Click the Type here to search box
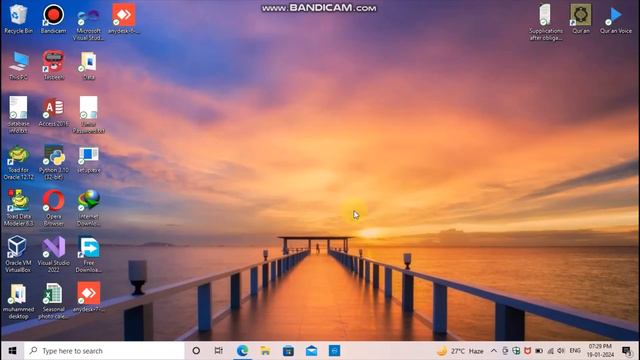This screenshot has width=640, height=360. pyautogui.click(x=104, y=351)
